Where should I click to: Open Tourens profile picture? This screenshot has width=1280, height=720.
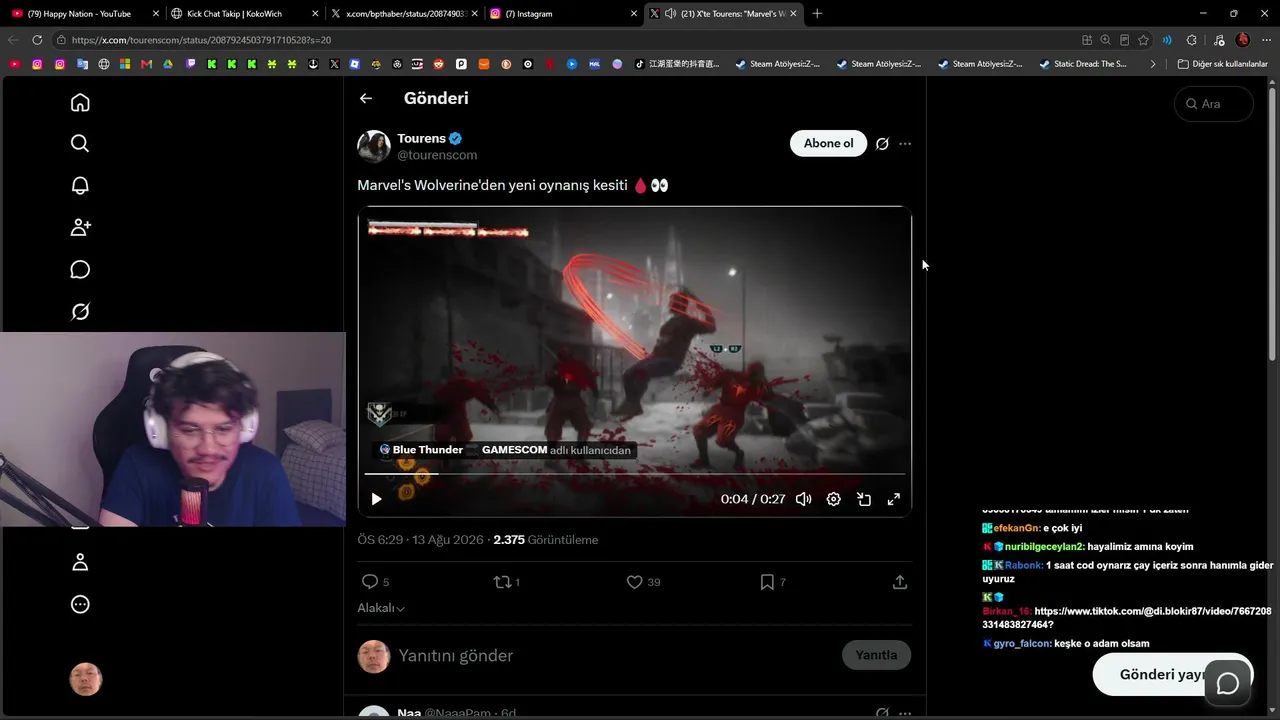(374, 146)
